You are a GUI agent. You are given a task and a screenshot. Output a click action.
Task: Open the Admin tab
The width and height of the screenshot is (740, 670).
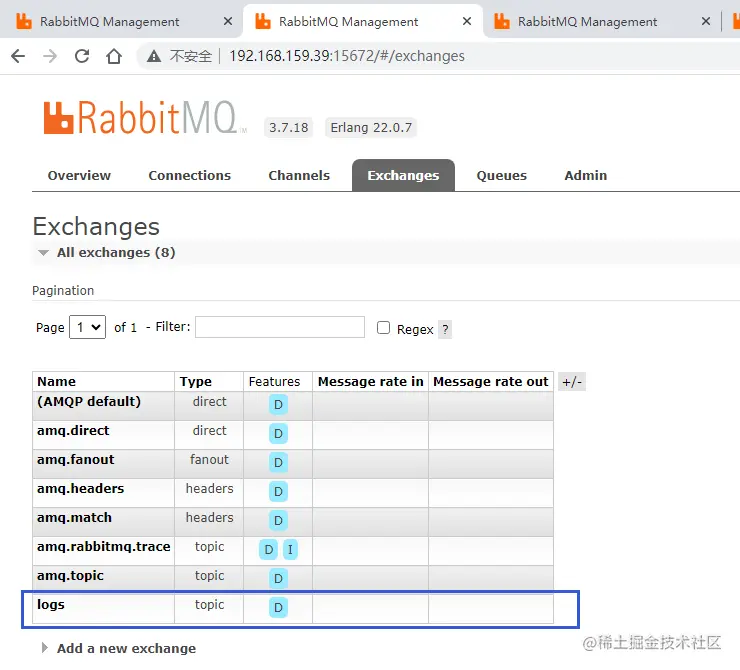pos(586,176)
